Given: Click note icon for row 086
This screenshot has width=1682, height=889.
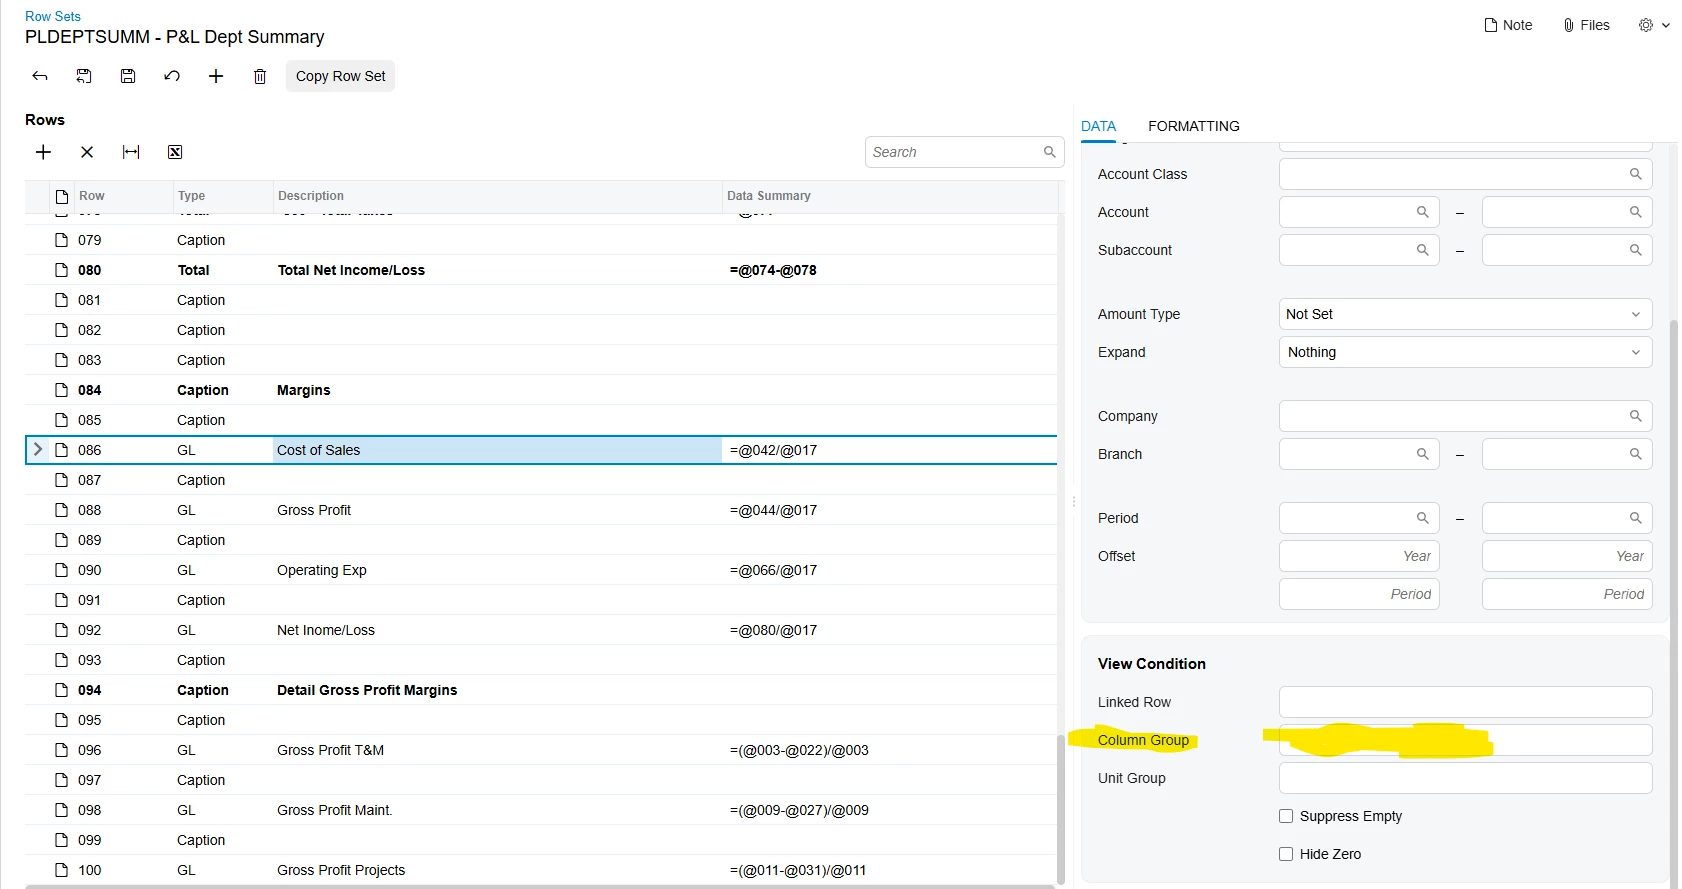Looking at the screenshot, I should tap(62, 450).
